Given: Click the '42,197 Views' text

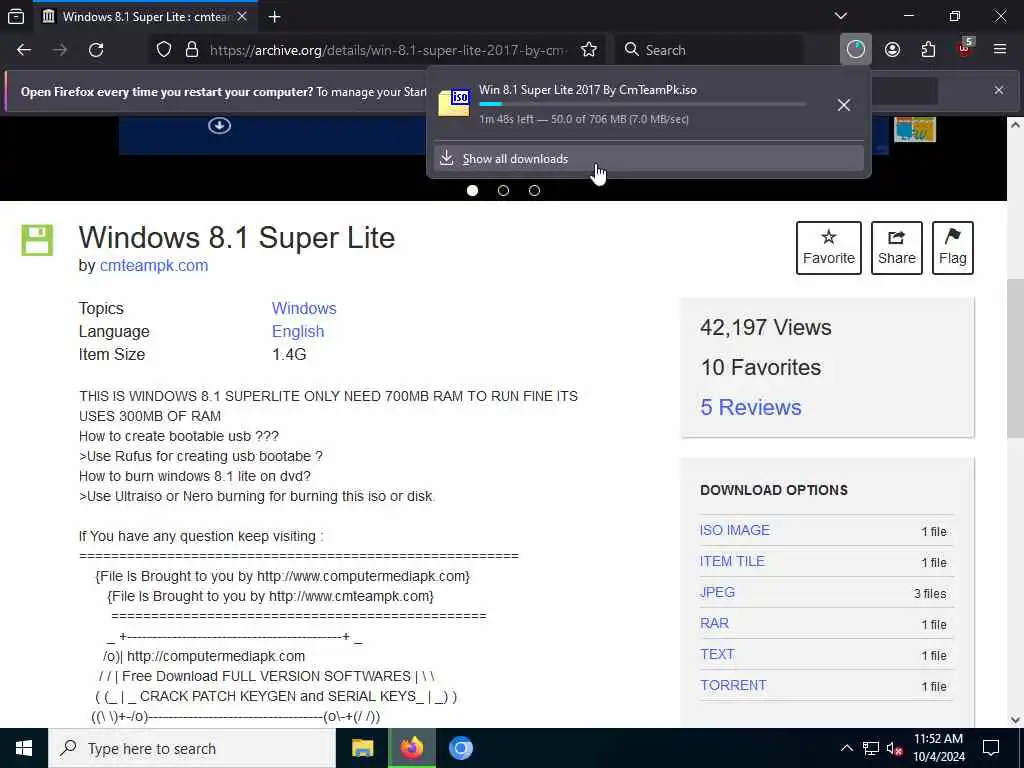Looking at the screenshot, I should [765, 327].
